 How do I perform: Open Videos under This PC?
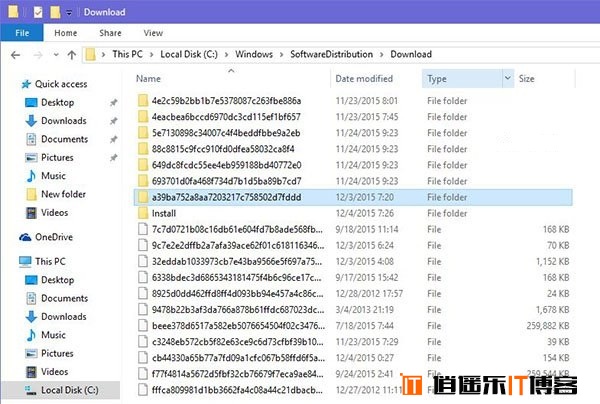pos(47,371)
